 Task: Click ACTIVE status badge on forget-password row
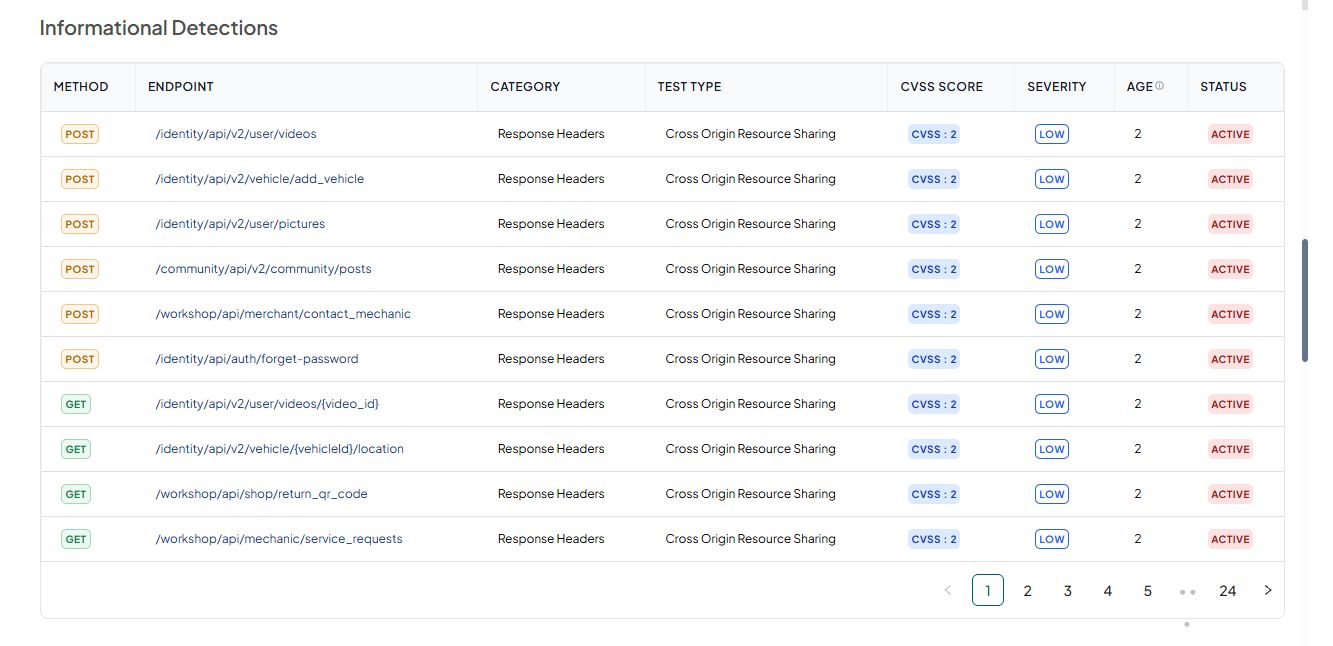[1230, 359]
